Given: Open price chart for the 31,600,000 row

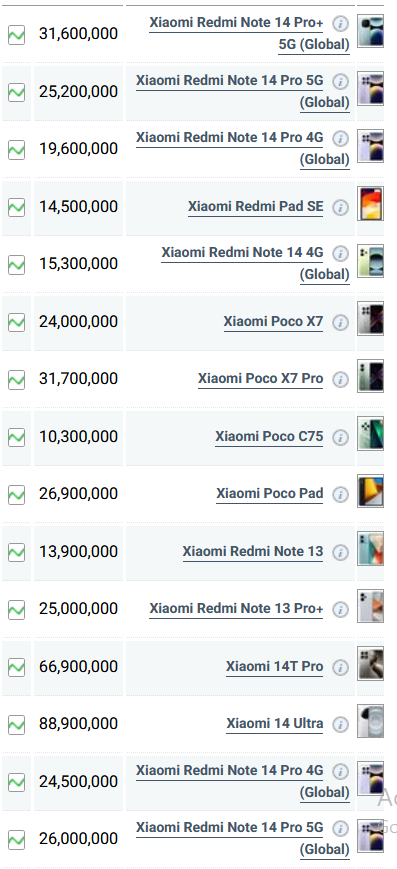Looking at the screenshot, I should click(x=17, y=35).
